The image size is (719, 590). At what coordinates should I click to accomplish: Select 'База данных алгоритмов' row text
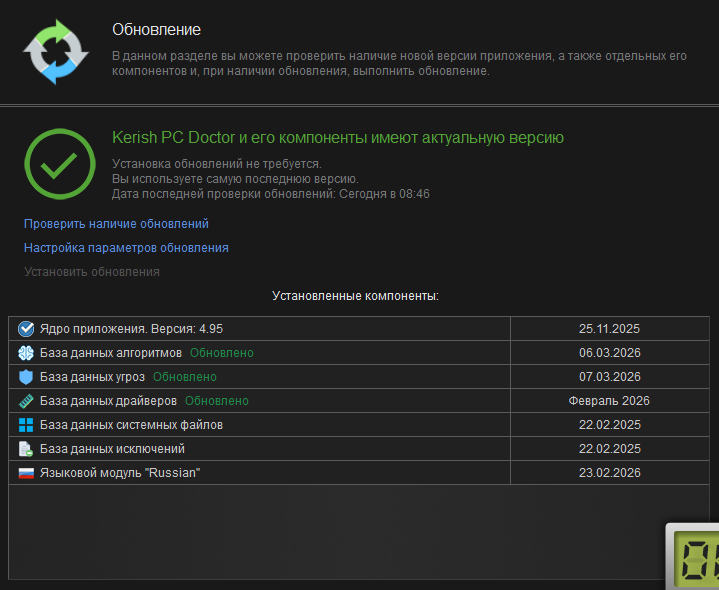(111, 353)
